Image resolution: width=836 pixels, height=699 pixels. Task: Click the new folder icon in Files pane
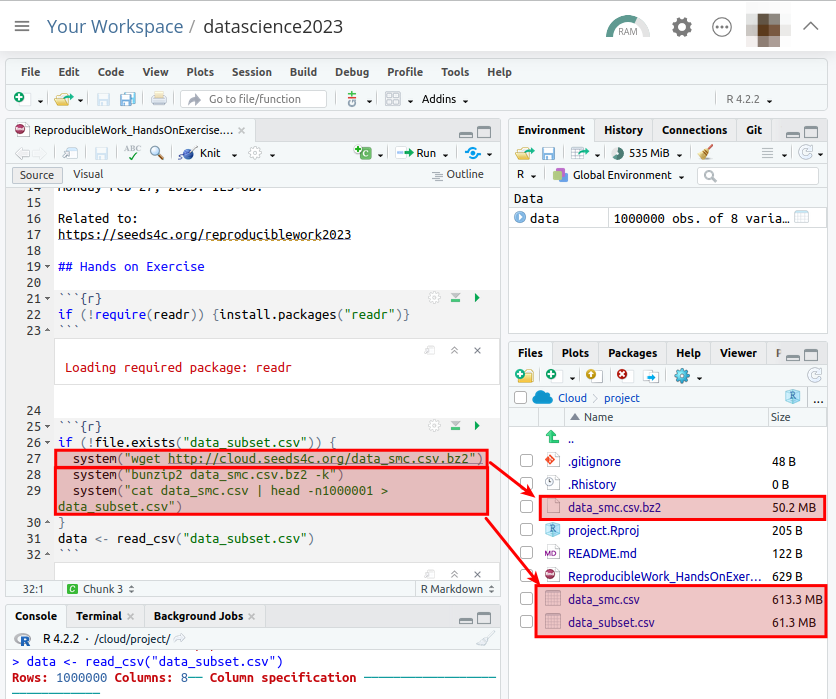[x=525, y=376]
